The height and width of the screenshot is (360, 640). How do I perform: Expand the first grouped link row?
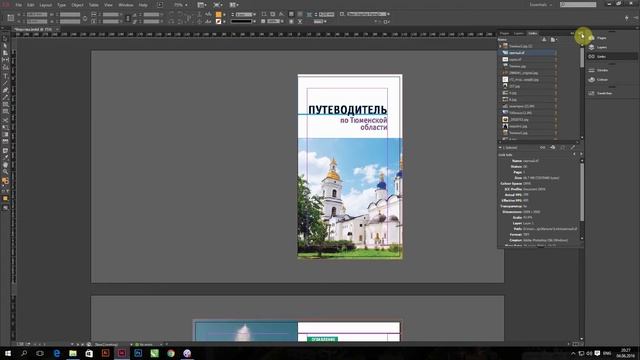(500, 46)
